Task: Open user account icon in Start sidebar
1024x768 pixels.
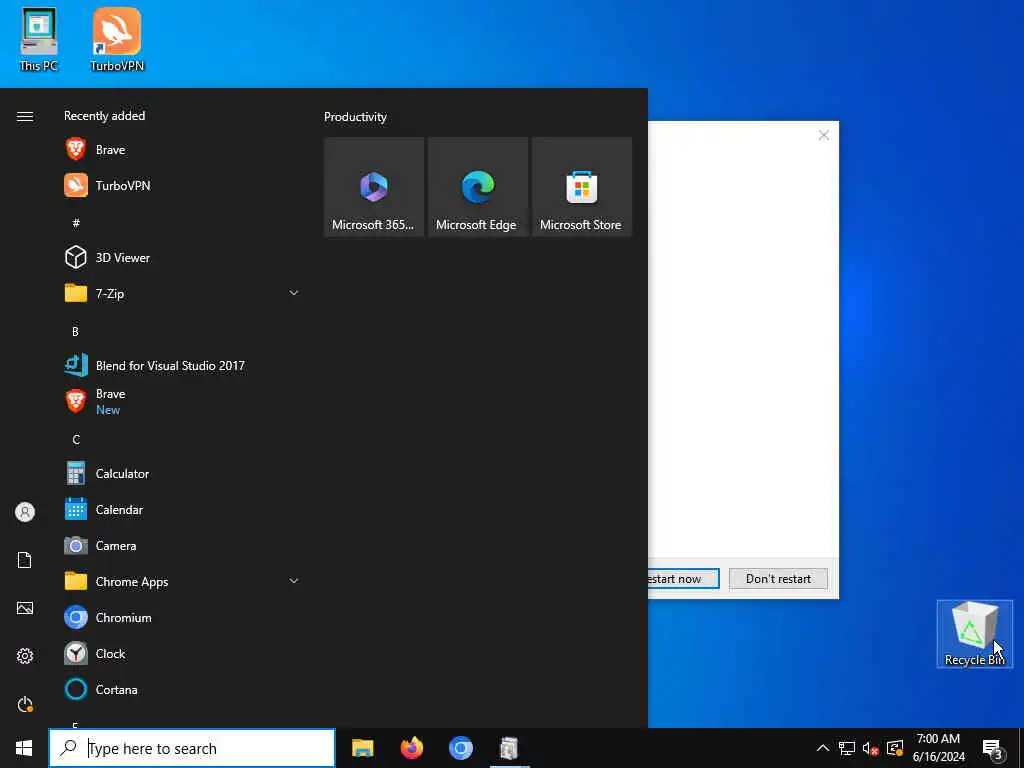Action: click(x=25, y=512)
